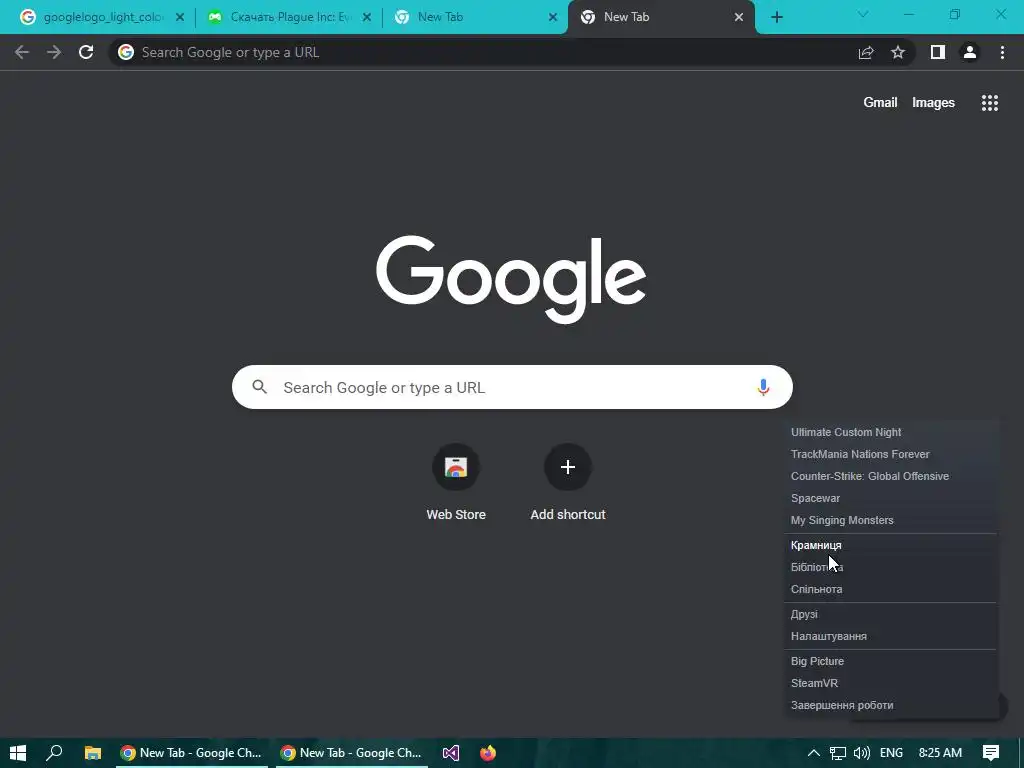
Task: Open the Google apps grid
Action: coord(990,103)
